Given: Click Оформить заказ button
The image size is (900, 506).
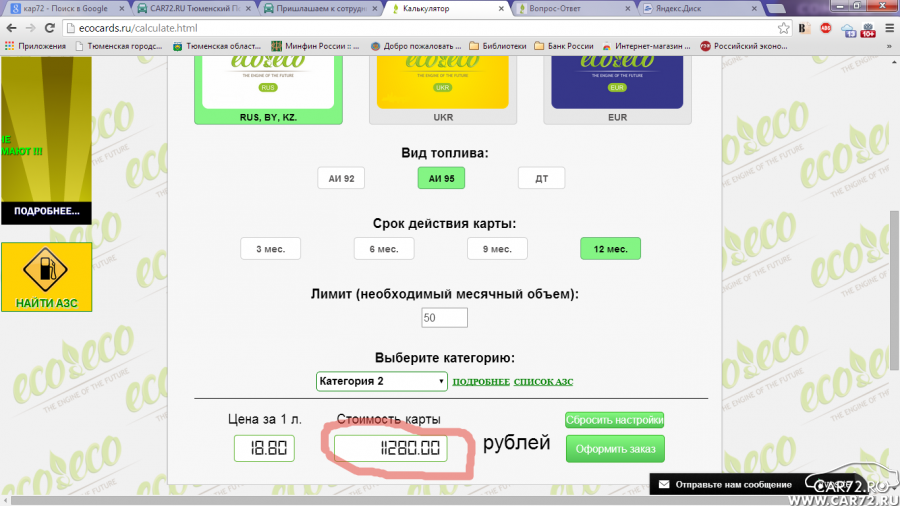Looking at the screenshot, I should pyautogui.click(x=615, y=449).
